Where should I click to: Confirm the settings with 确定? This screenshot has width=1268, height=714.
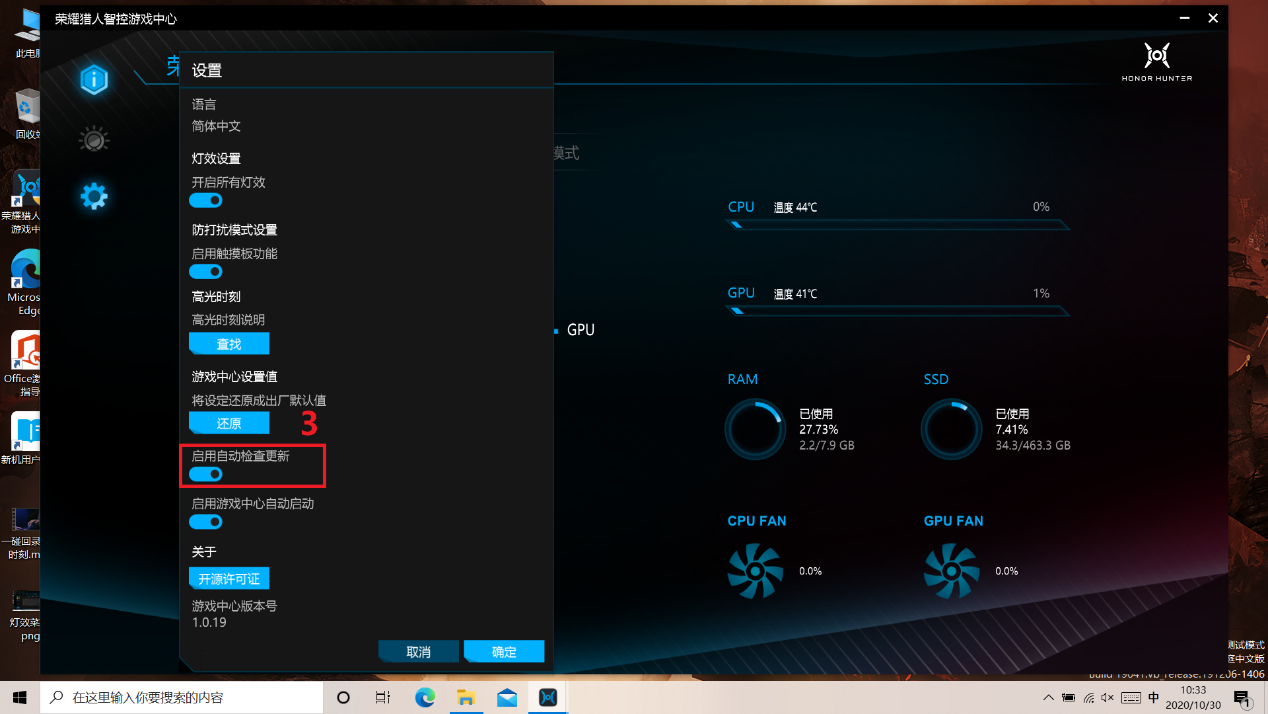[504, 652]
